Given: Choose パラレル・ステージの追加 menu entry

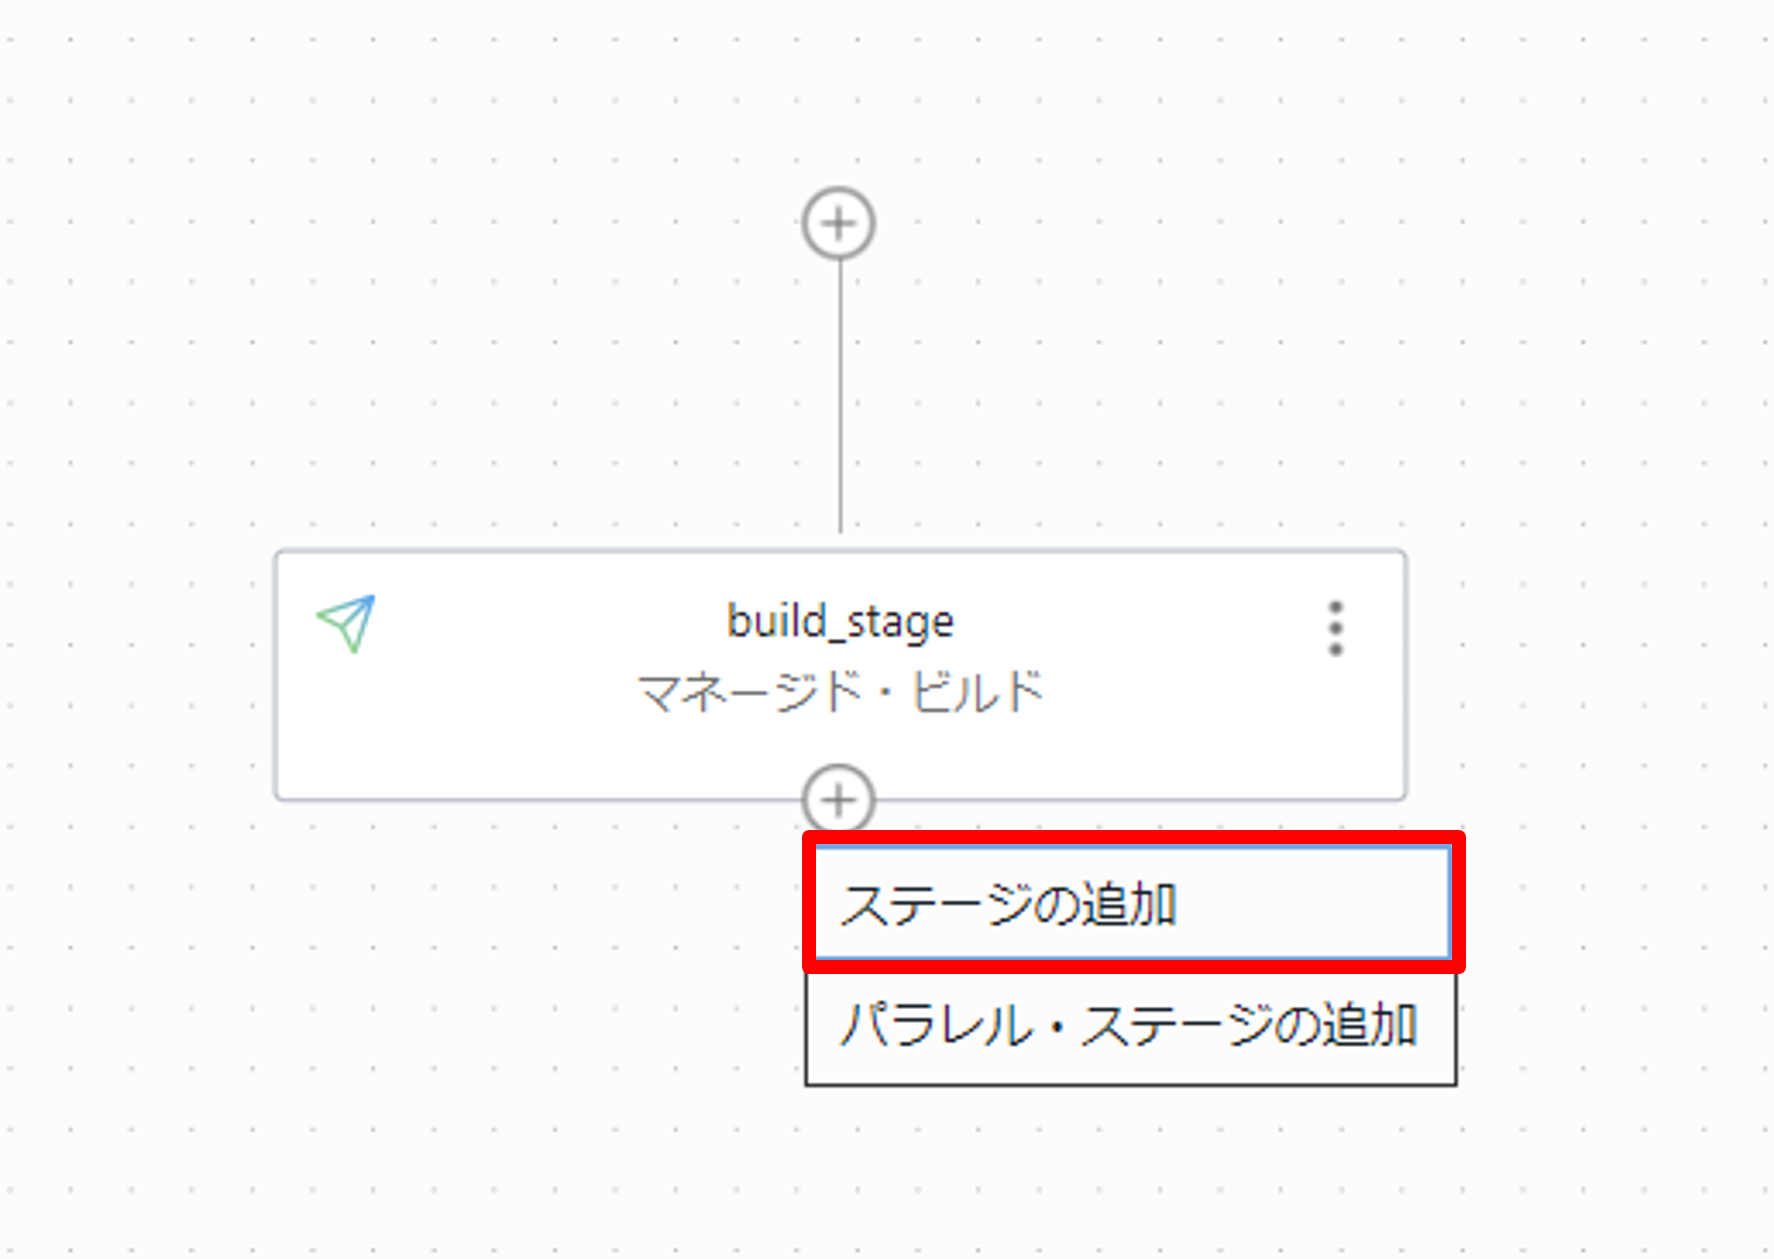Looking at the screenshot, I should tap(1130, 1026).
